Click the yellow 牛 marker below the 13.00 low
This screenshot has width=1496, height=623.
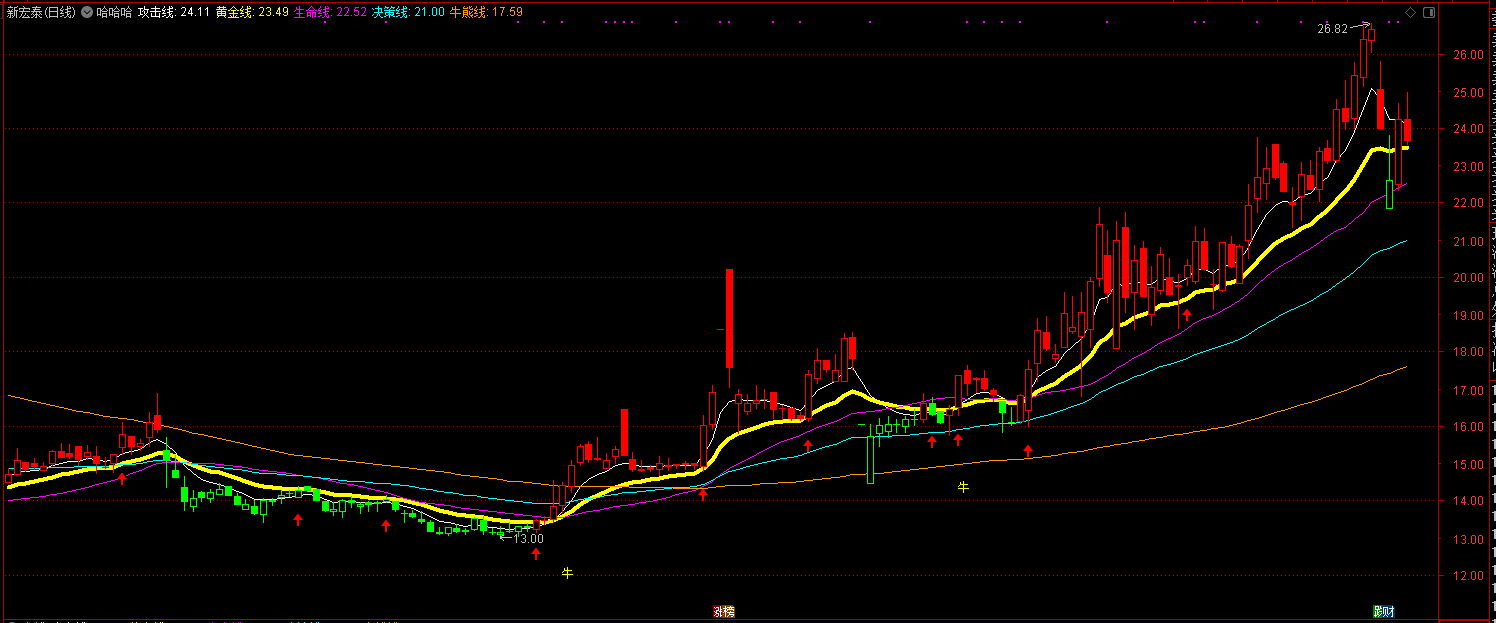tap(567, 573)
